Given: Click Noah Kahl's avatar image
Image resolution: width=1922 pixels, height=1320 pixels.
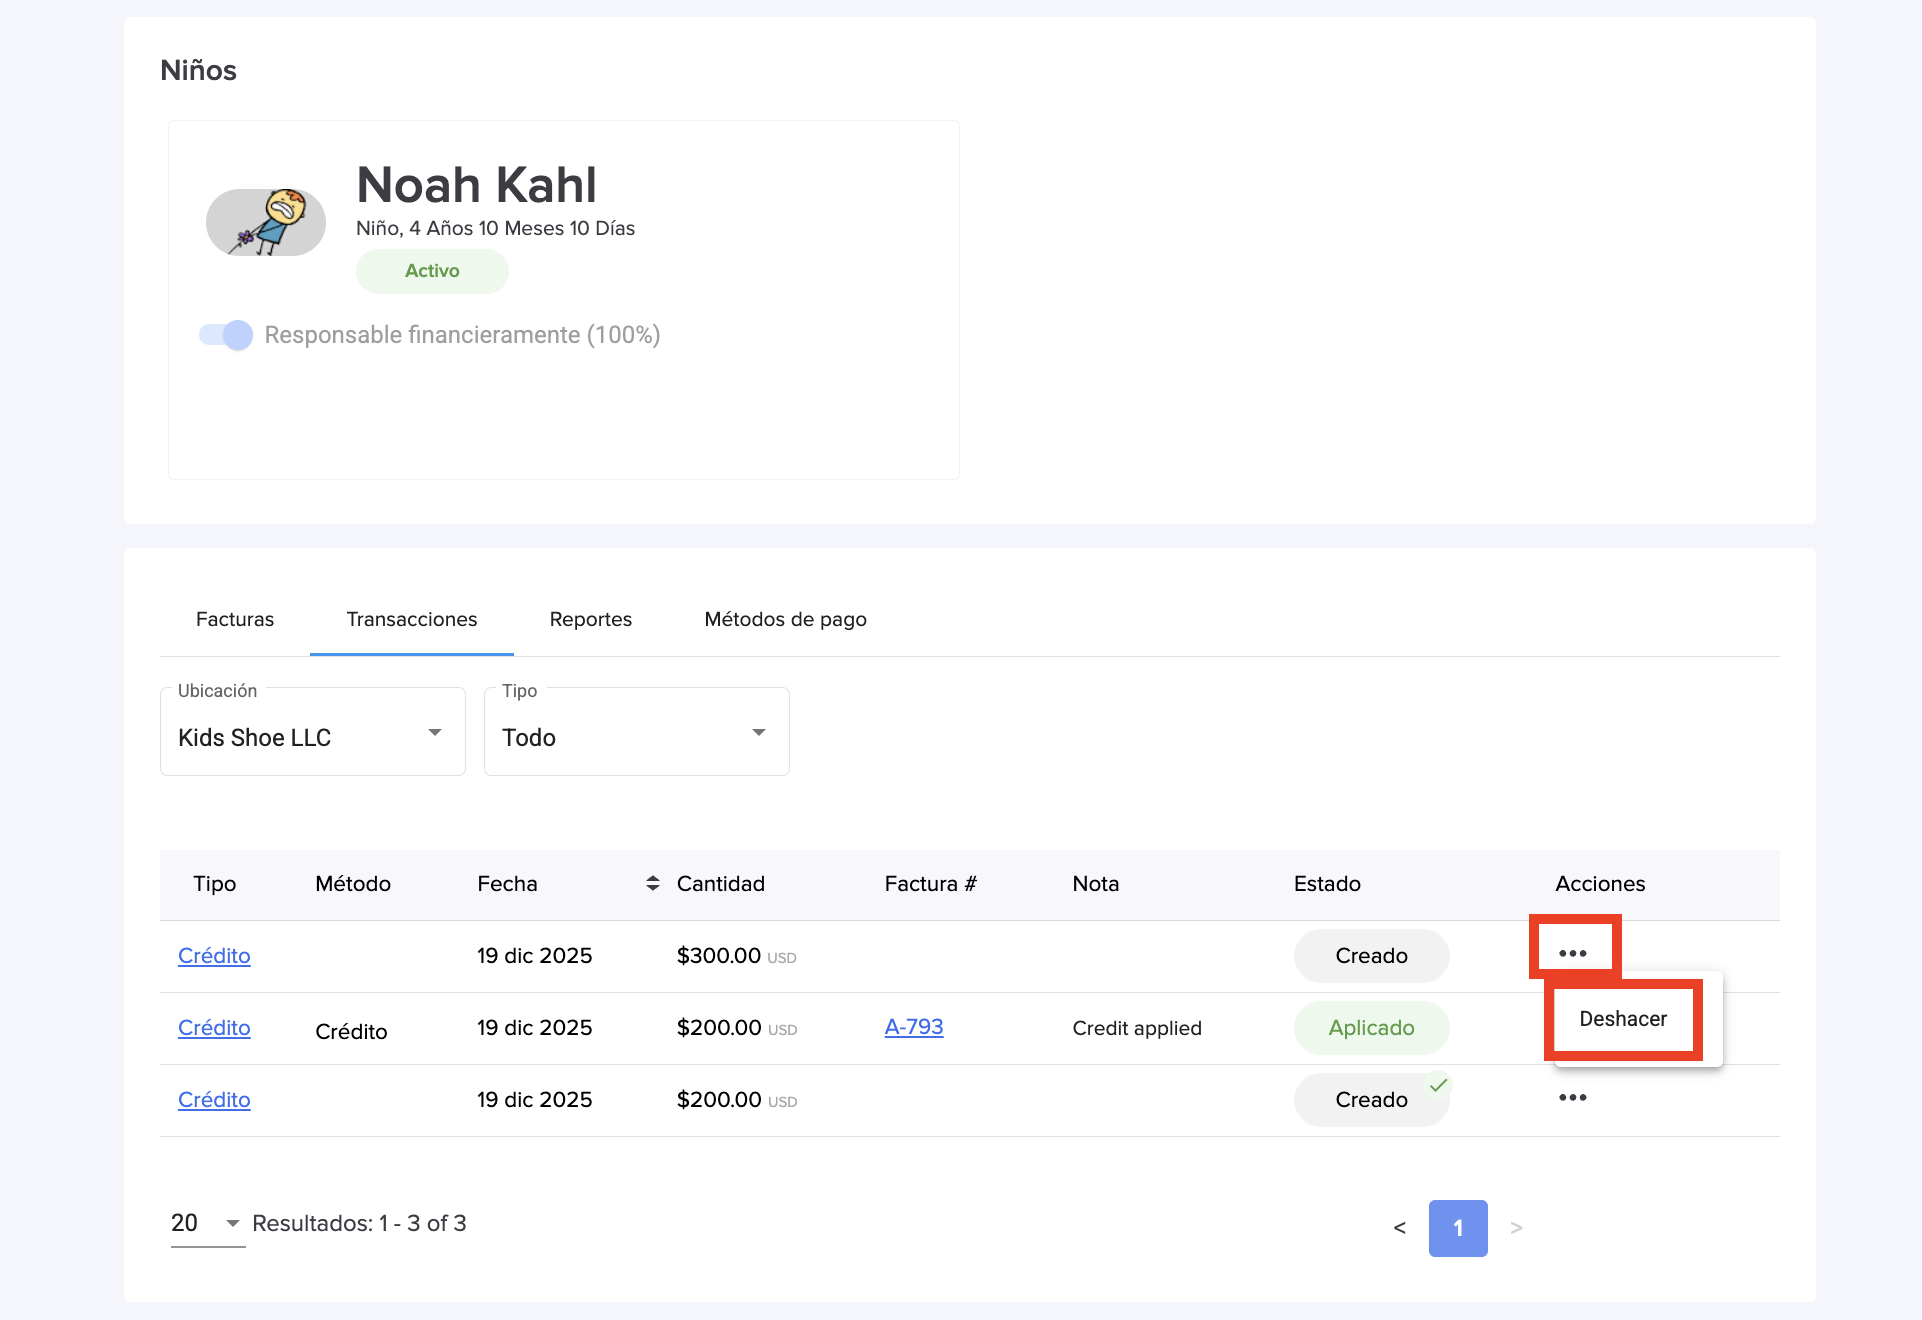Looking at the screenshot, I should click(x=266, y=222).
